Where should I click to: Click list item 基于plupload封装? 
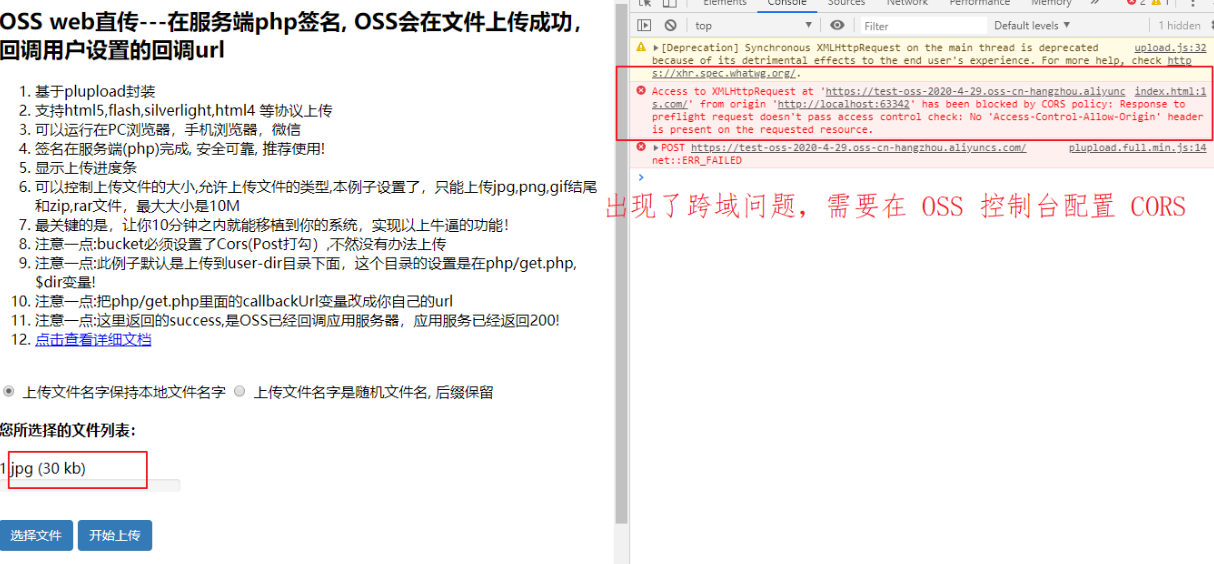[95, 91]
